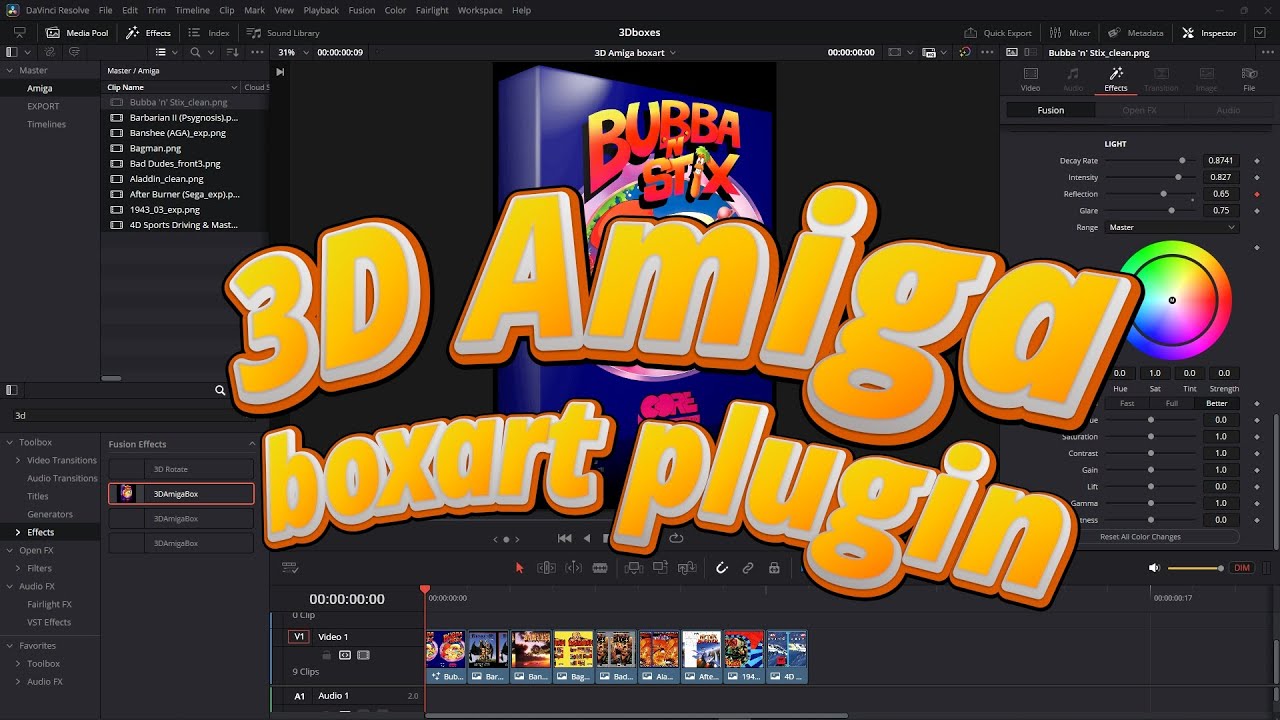
Task: Open the edit Index panel
Action: click(209, 33)
